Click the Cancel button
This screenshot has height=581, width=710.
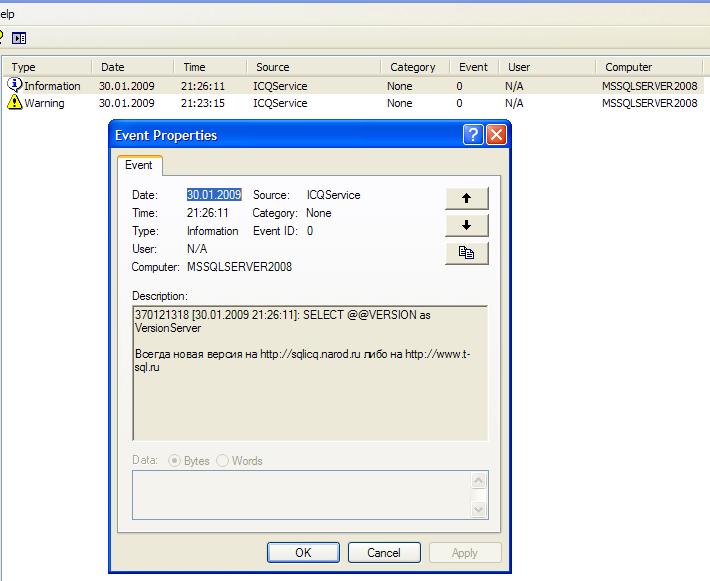[x=384, y=552]
